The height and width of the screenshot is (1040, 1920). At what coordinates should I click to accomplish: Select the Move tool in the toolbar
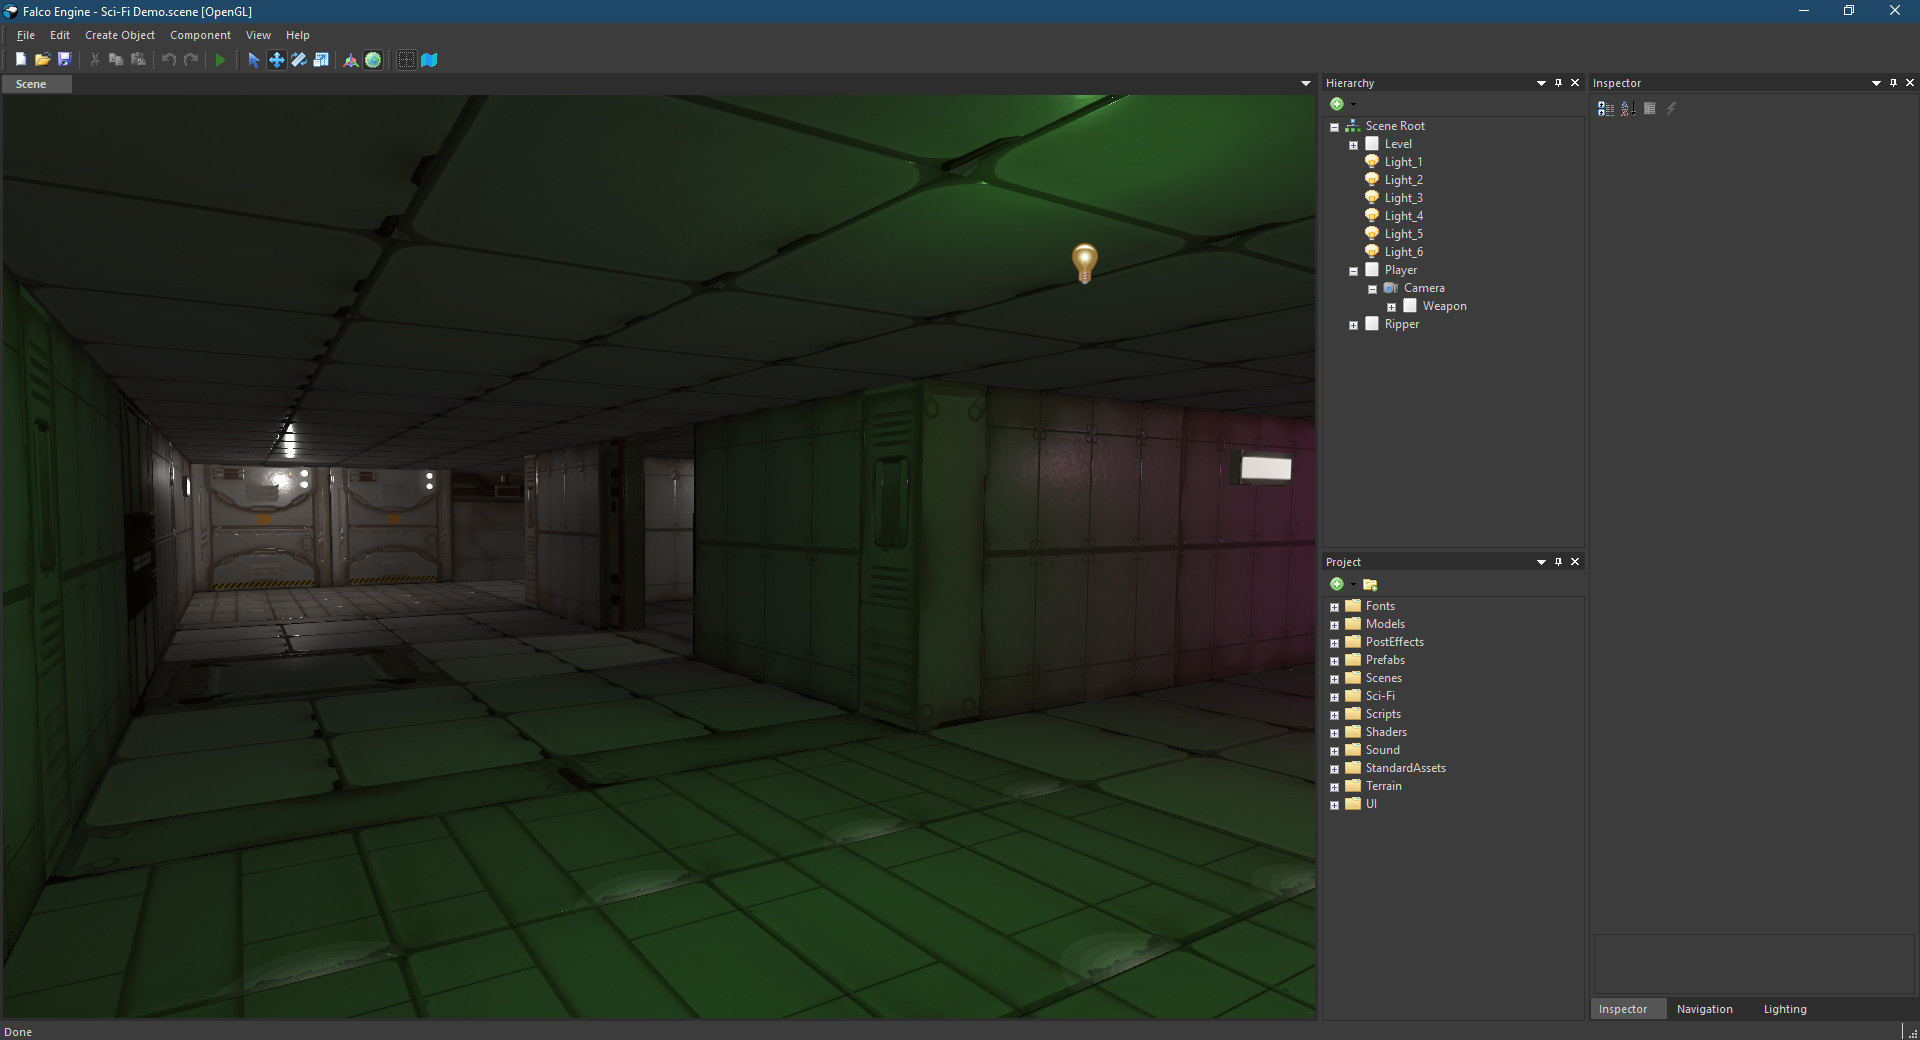pyautogui.click(x=276, y=60)
